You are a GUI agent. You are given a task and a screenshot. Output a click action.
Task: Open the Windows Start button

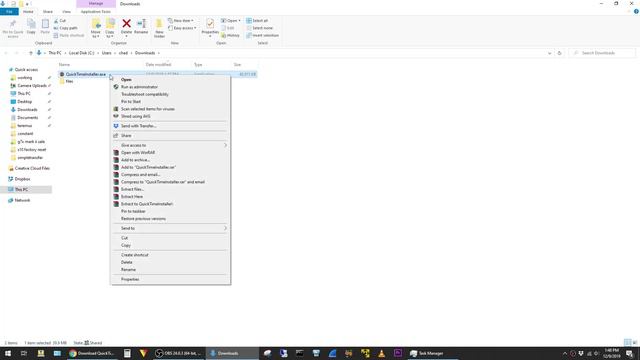tap(8, 353)
